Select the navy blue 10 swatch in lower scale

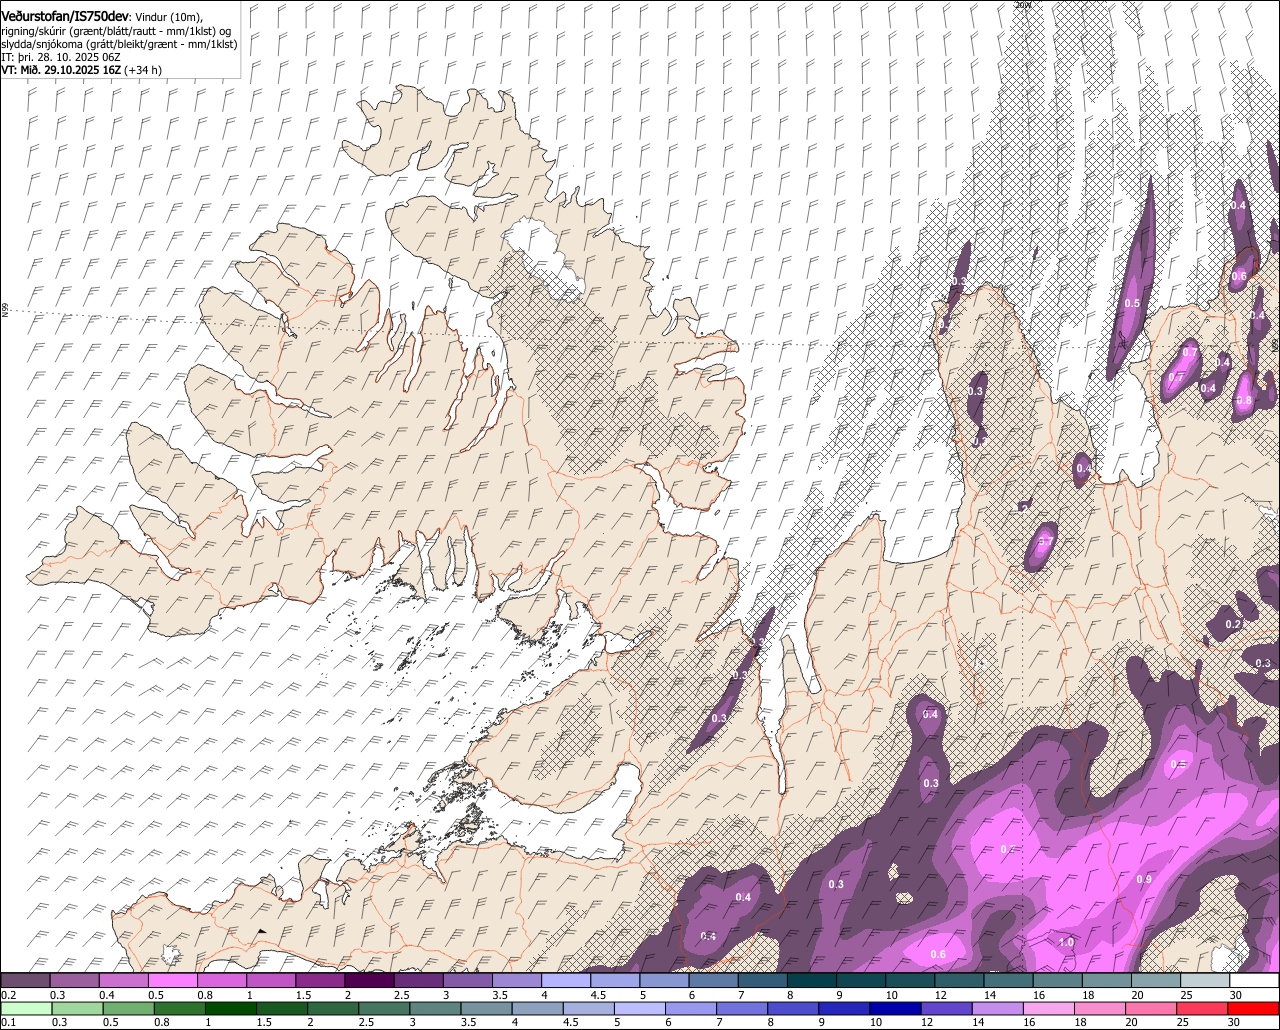coord(896,1008)
